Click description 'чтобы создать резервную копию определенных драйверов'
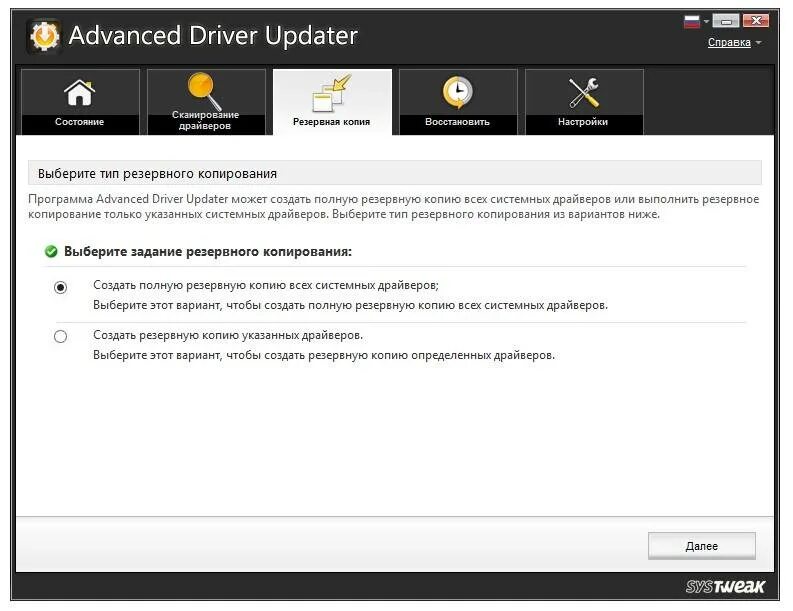Image resolution: width=793 pixels, height=611 pixels. click(389, 355)
